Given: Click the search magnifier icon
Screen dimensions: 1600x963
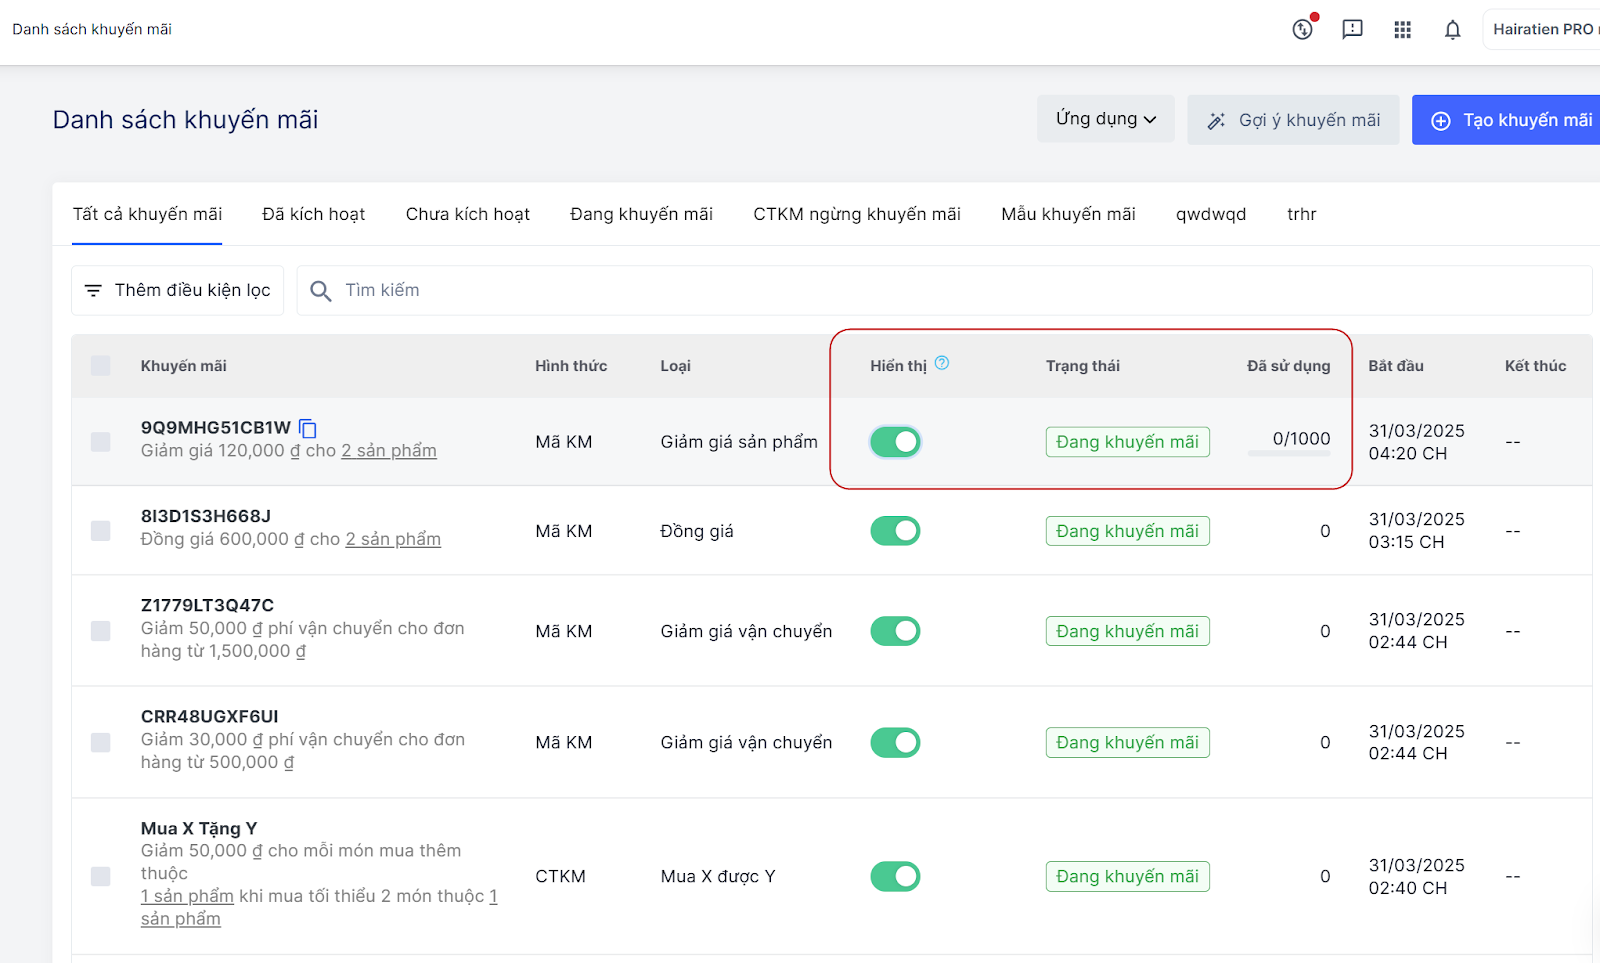Looking at the screenshot, I should [321, 291].
